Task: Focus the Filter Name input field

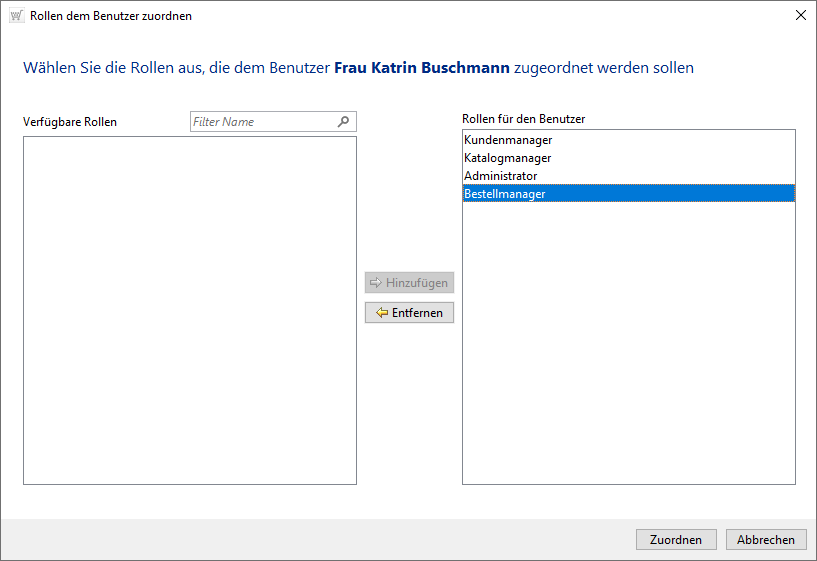Action: click(x=262, y=122)
